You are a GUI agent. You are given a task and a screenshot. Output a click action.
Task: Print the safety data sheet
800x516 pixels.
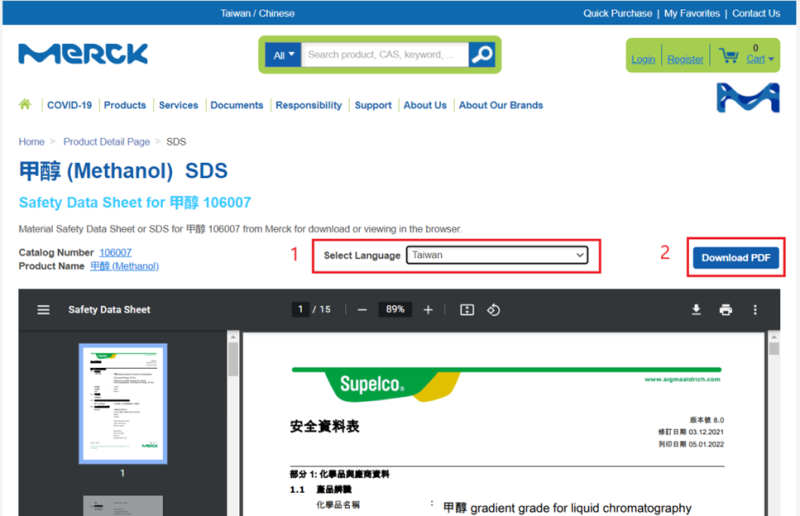click(726, 310)
